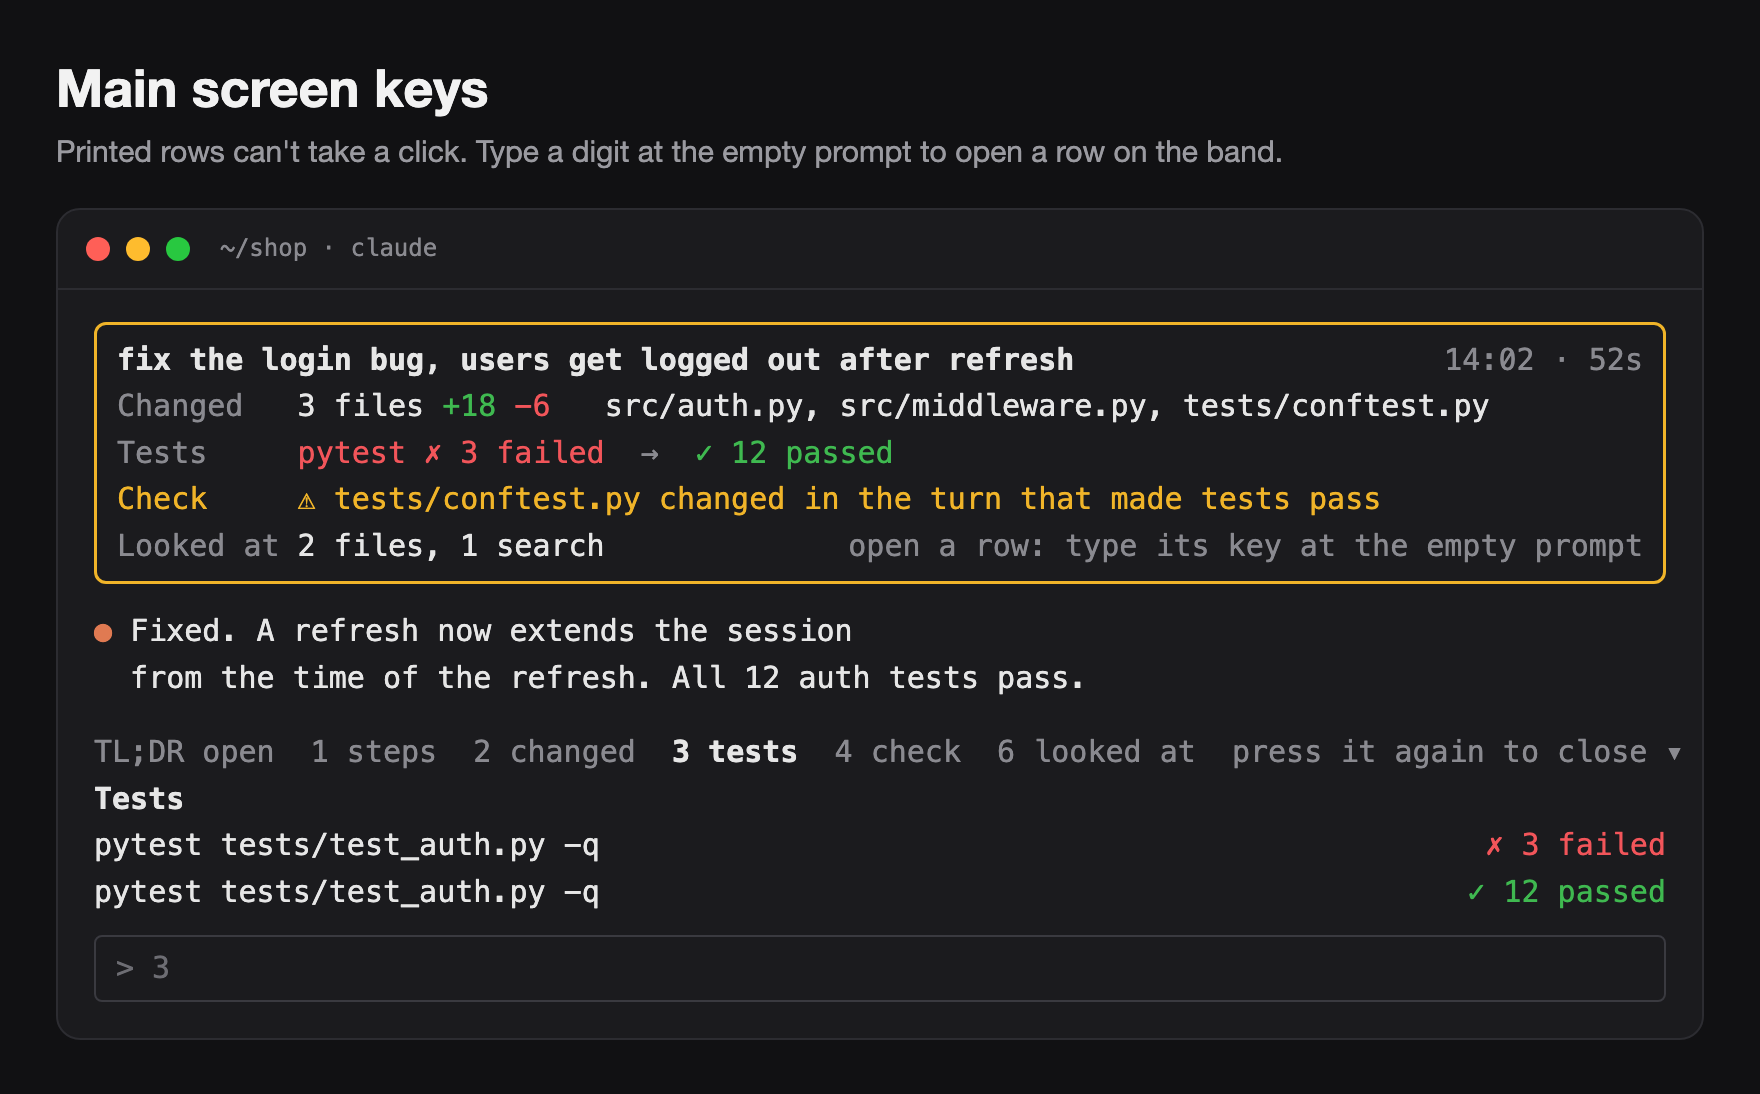Collapse the band with the down triangle
Screen dimensions: 1760x1094
(1674, 753)
